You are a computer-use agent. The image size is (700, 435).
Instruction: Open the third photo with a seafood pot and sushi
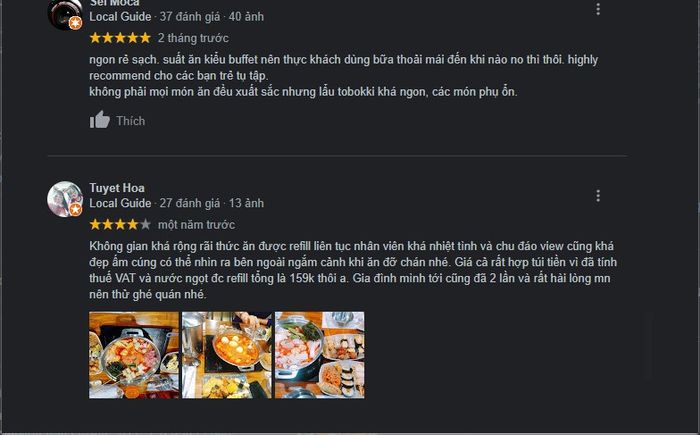coord(320,355)
